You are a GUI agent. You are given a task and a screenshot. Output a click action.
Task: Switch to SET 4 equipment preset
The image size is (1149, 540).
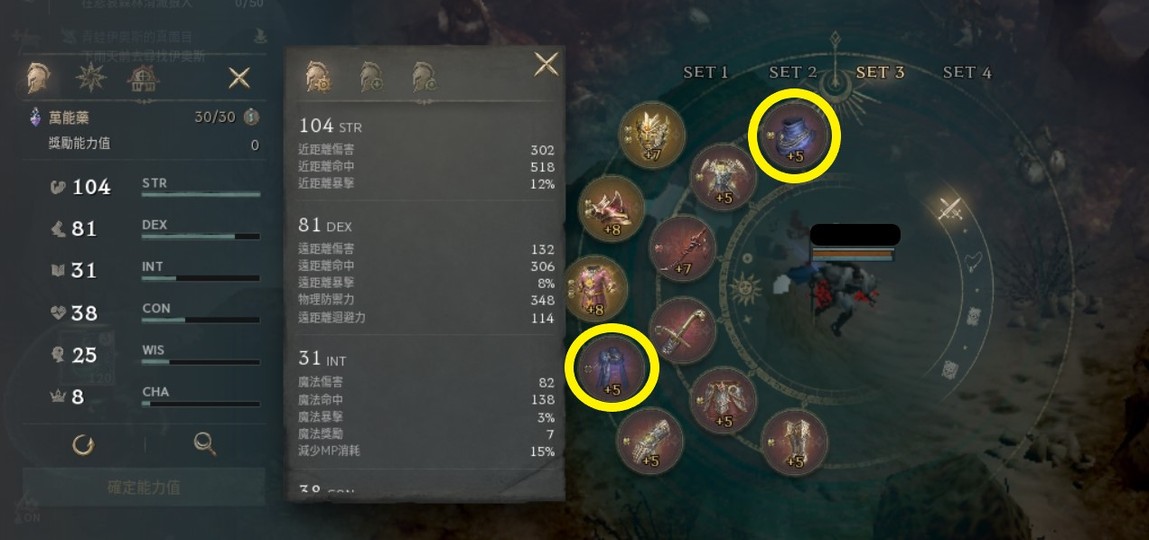(x=967, y=72)
